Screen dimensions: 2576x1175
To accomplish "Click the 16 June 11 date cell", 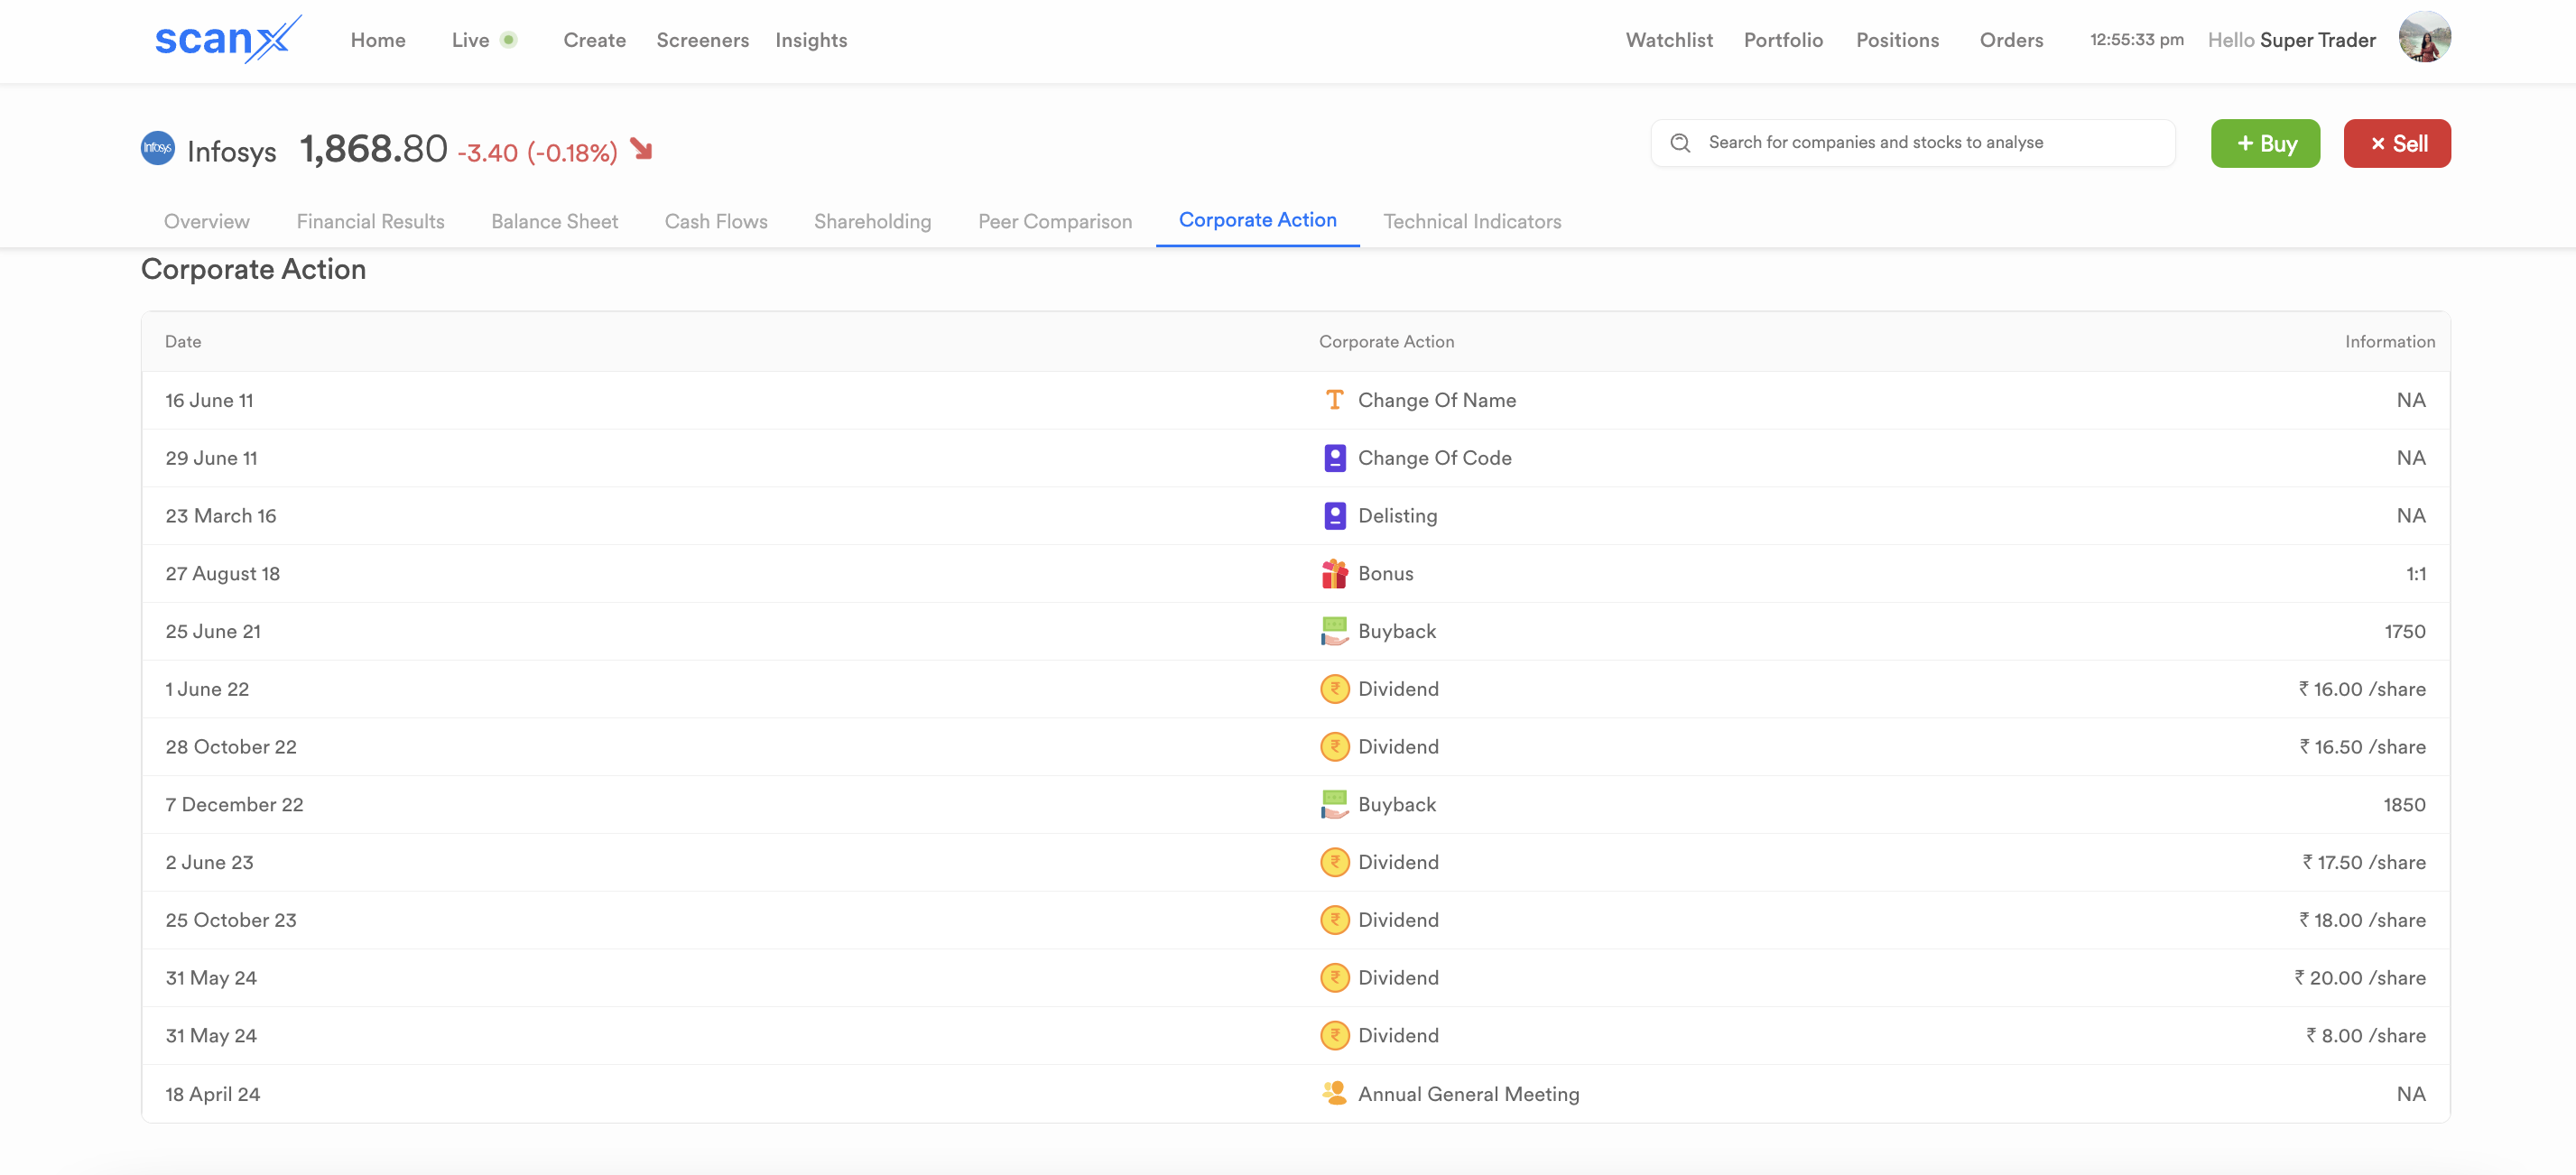I will [x=209, y=400].
